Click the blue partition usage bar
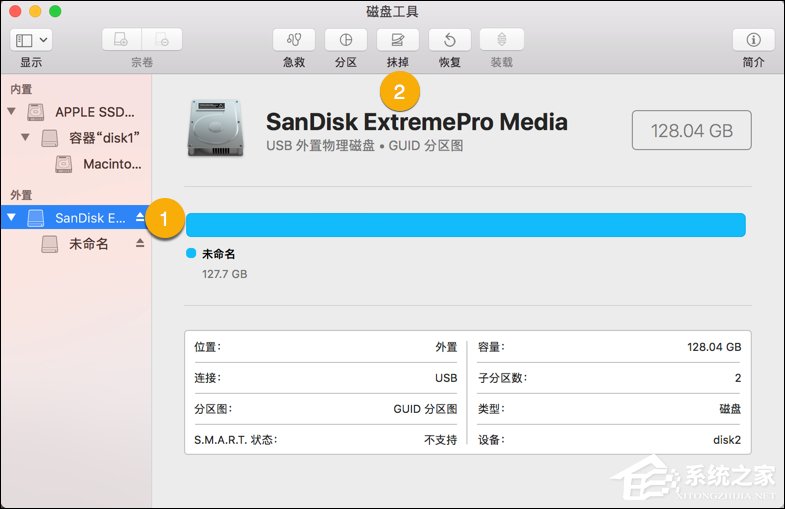 465,225
